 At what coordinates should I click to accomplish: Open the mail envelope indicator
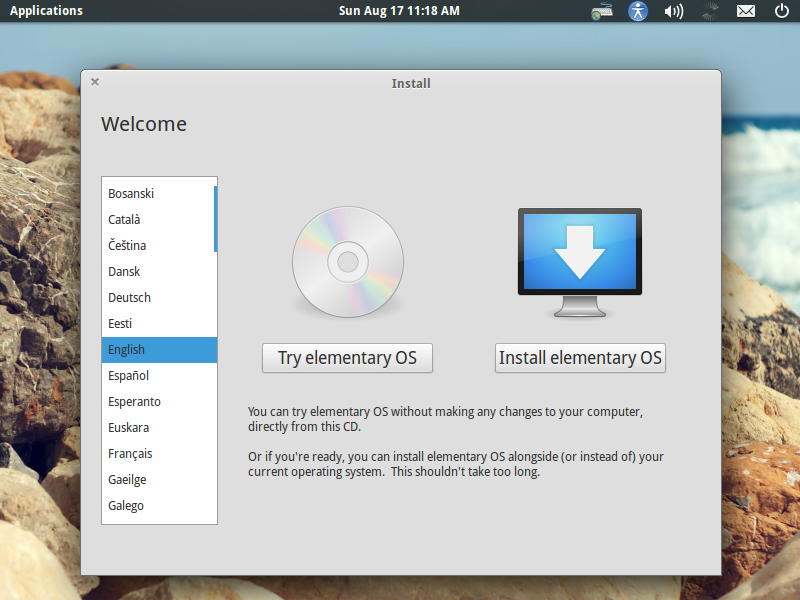746,11
